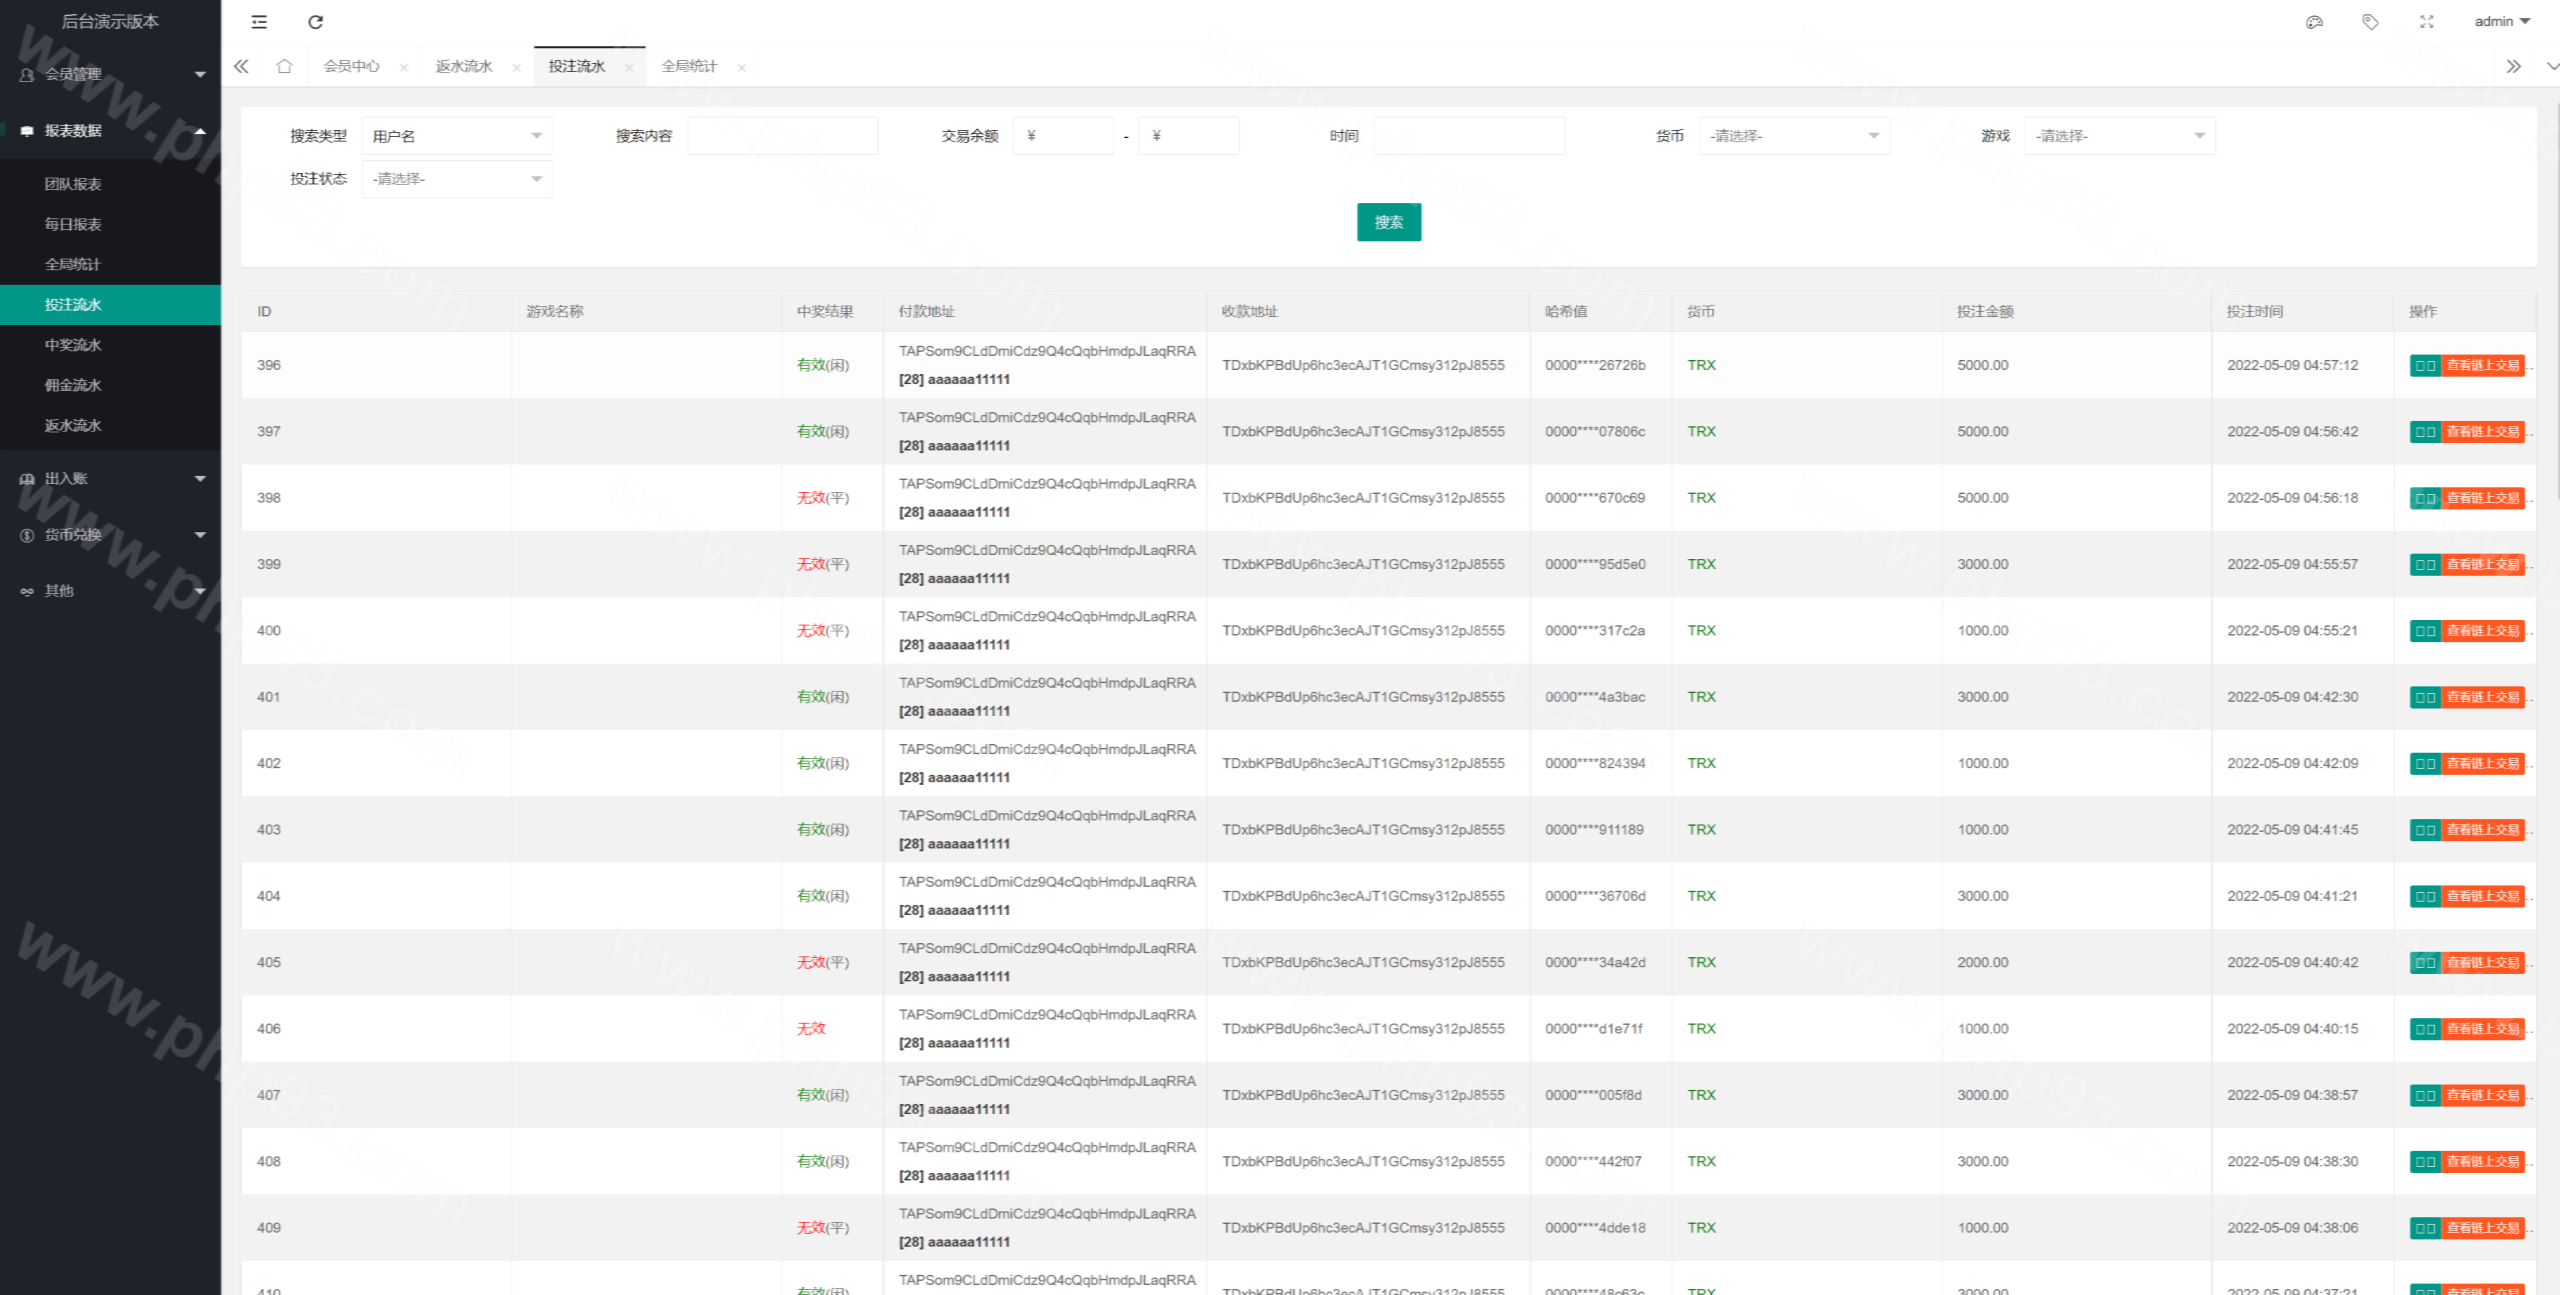
Task: Open the 货币 currency dropdown
Action: coord(1793,136)
